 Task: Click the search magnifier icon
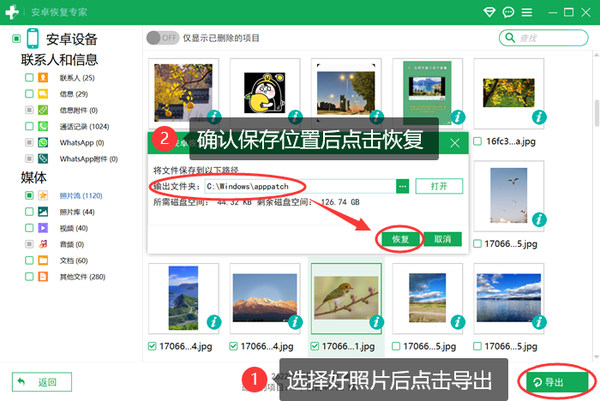(x=510, y=37)
